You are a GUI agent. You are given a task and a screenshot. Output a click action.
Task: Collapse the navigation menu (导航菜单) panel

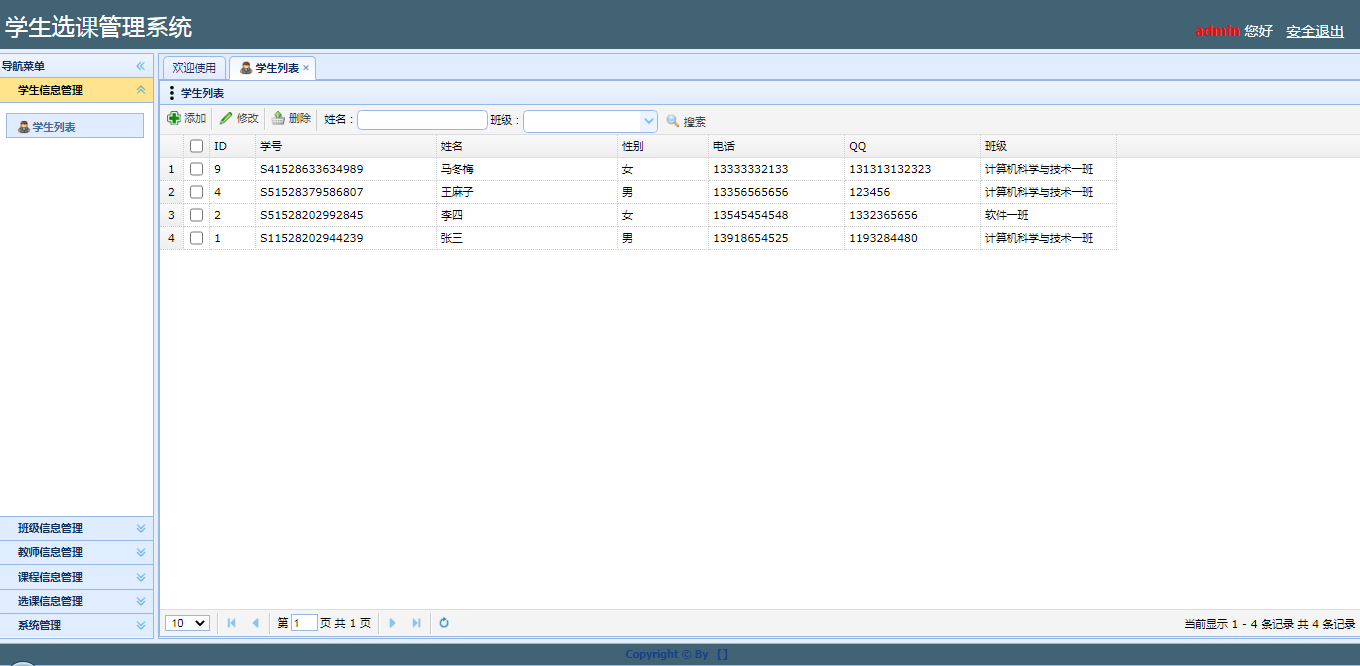[141, 66]
